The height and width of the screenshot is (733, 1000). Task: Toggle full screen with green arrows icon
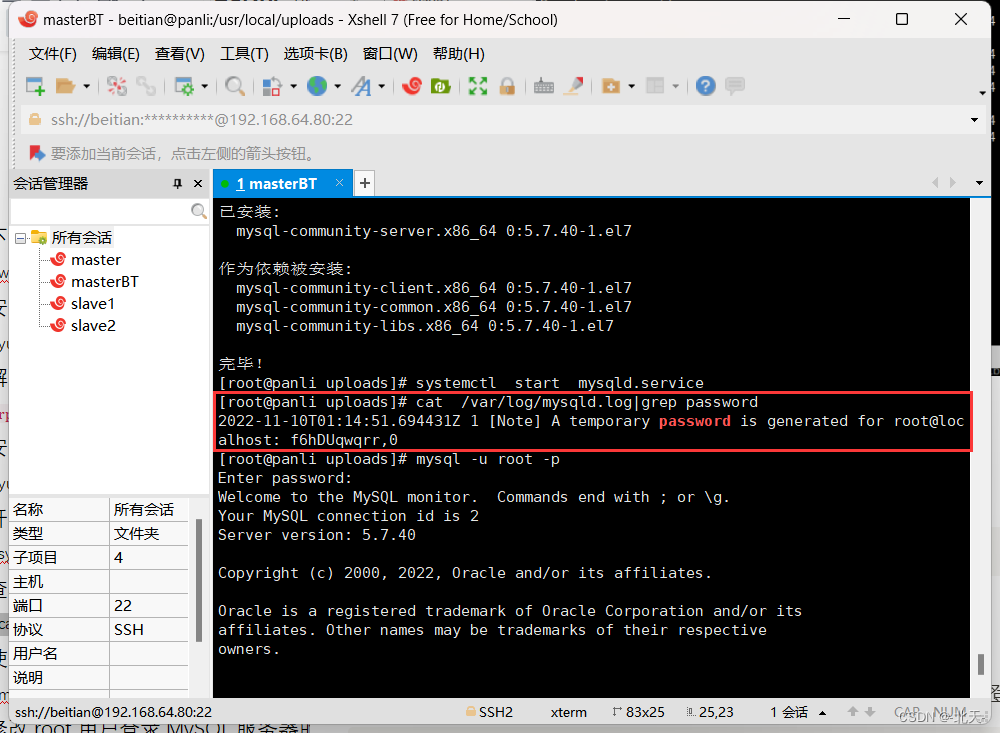coord(478,85)
